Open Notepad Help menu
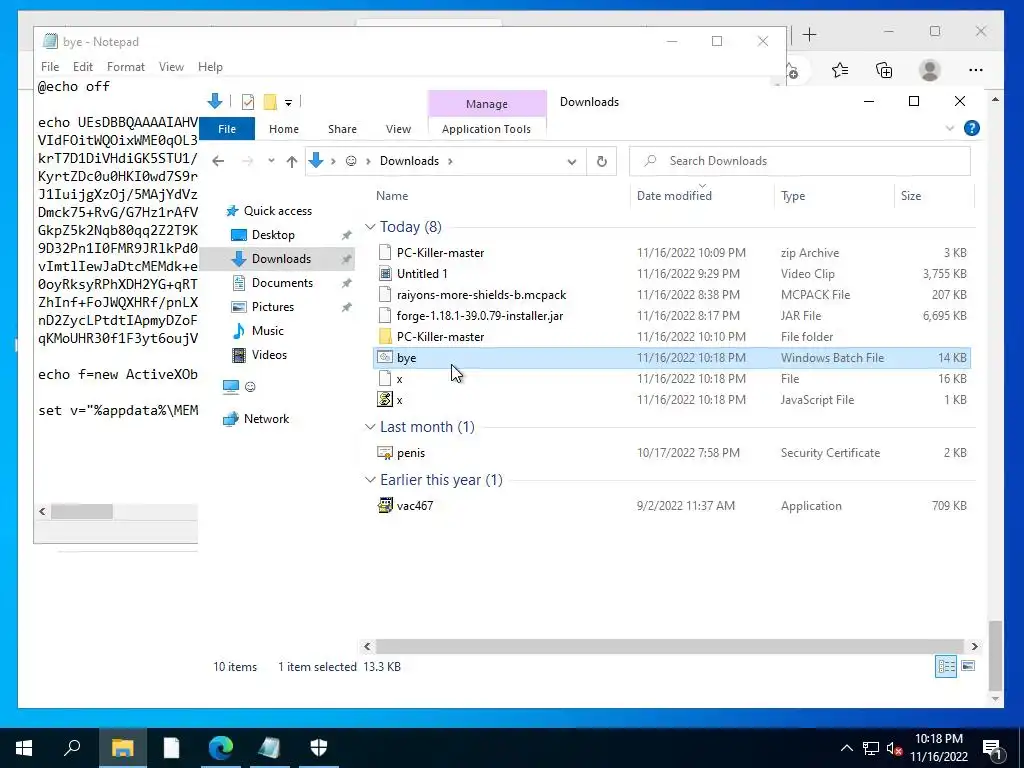 point(210,67)
